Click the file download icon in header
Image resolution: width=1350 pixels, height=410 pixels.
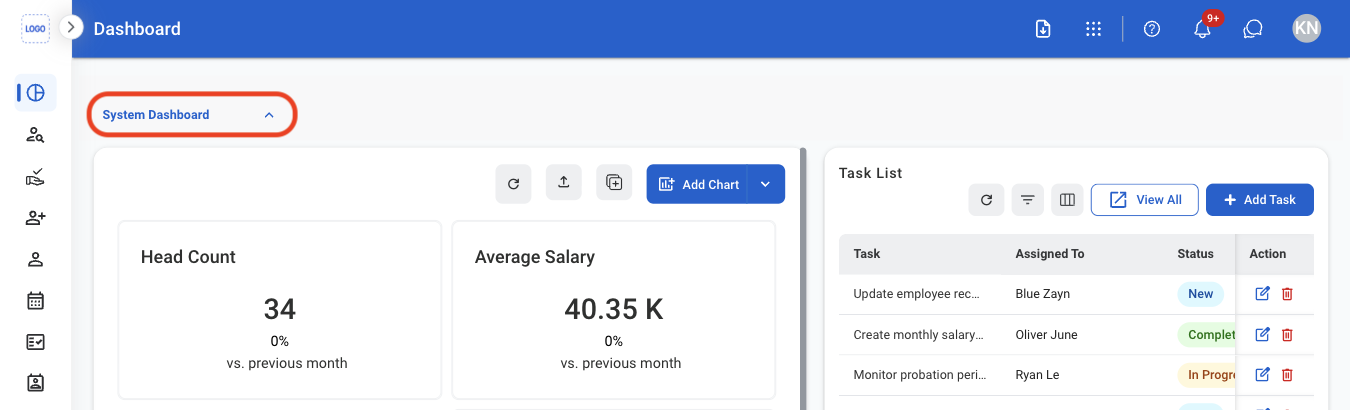(1043, 29)
